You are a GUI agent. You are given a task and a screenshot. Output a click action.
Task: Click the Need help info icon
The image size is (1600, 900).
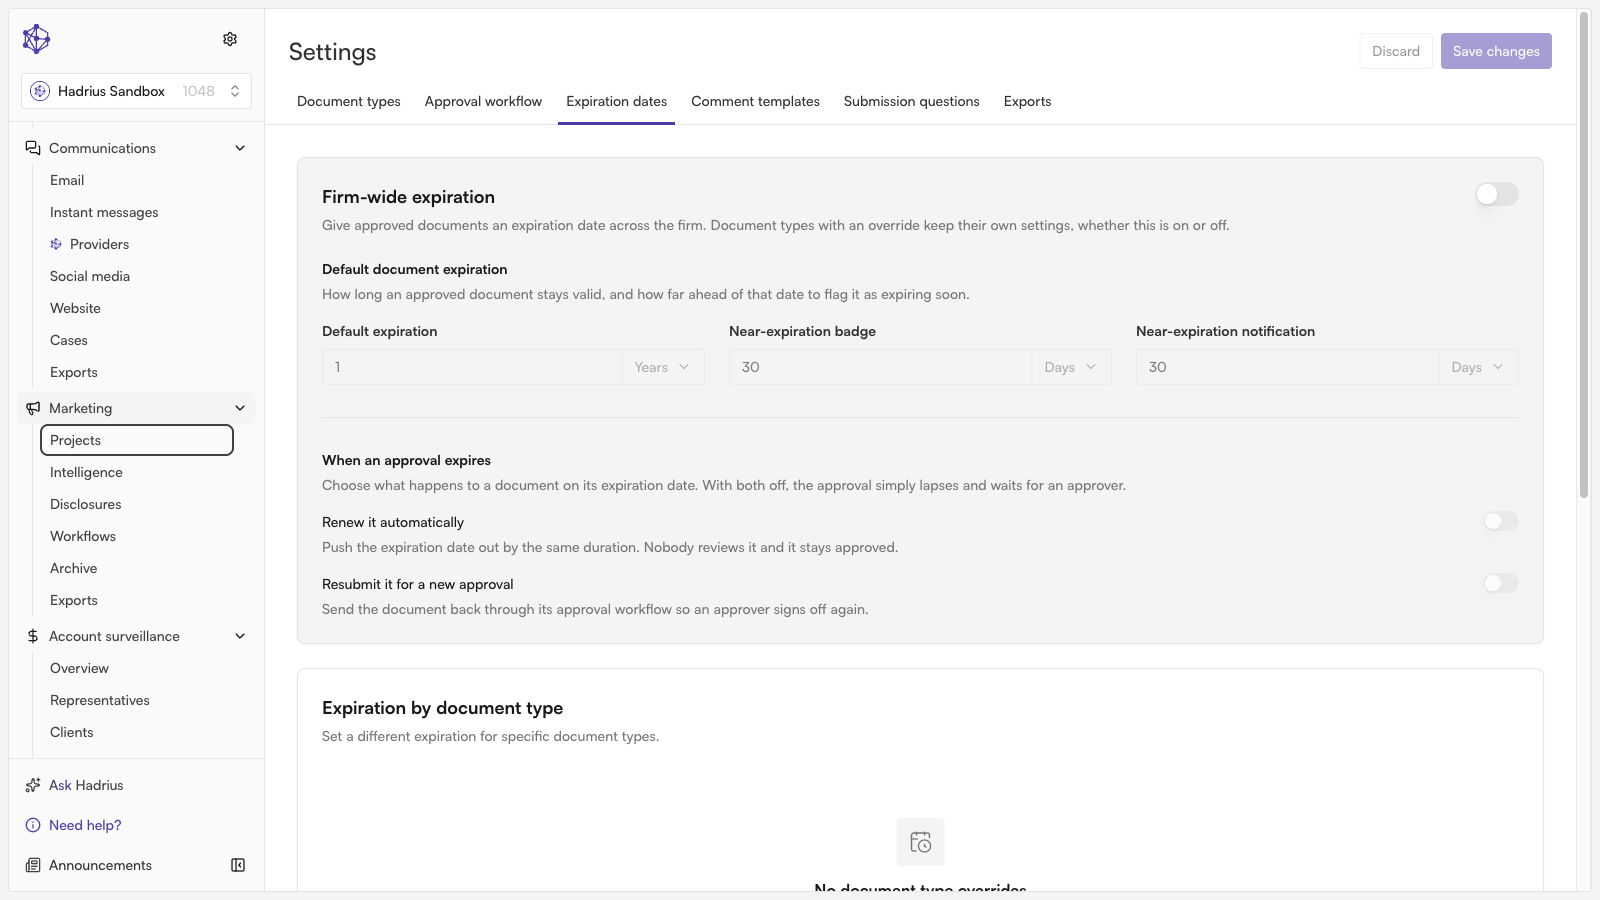click(x=33, y=825)
